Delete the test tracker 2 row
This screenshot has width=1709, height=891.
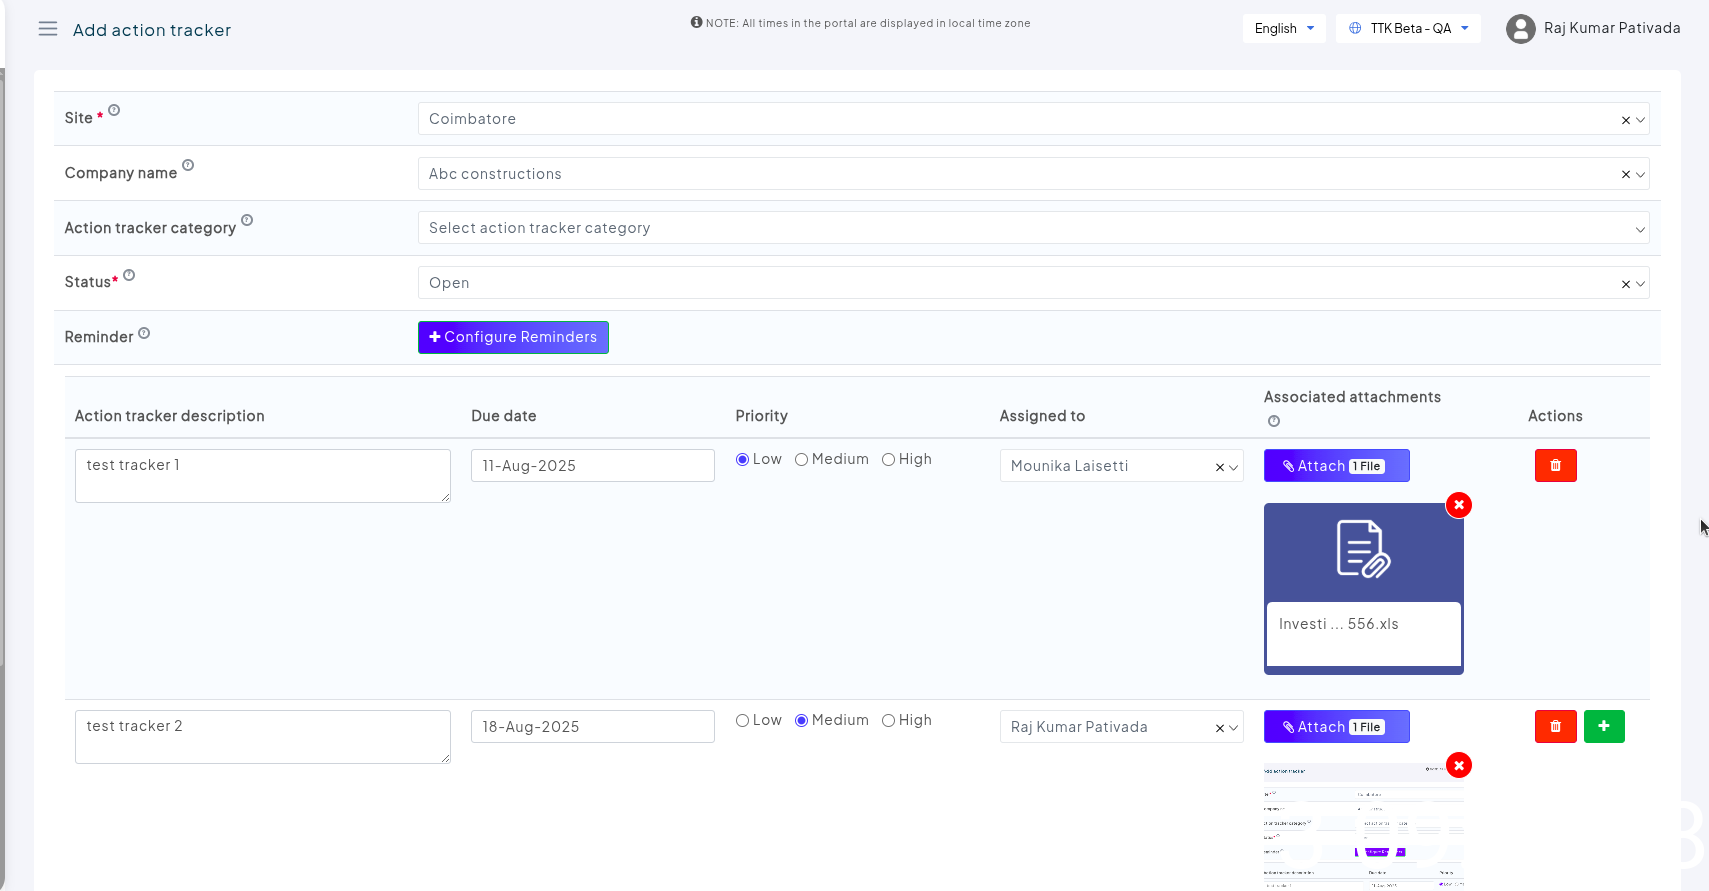click(1555, 727)
